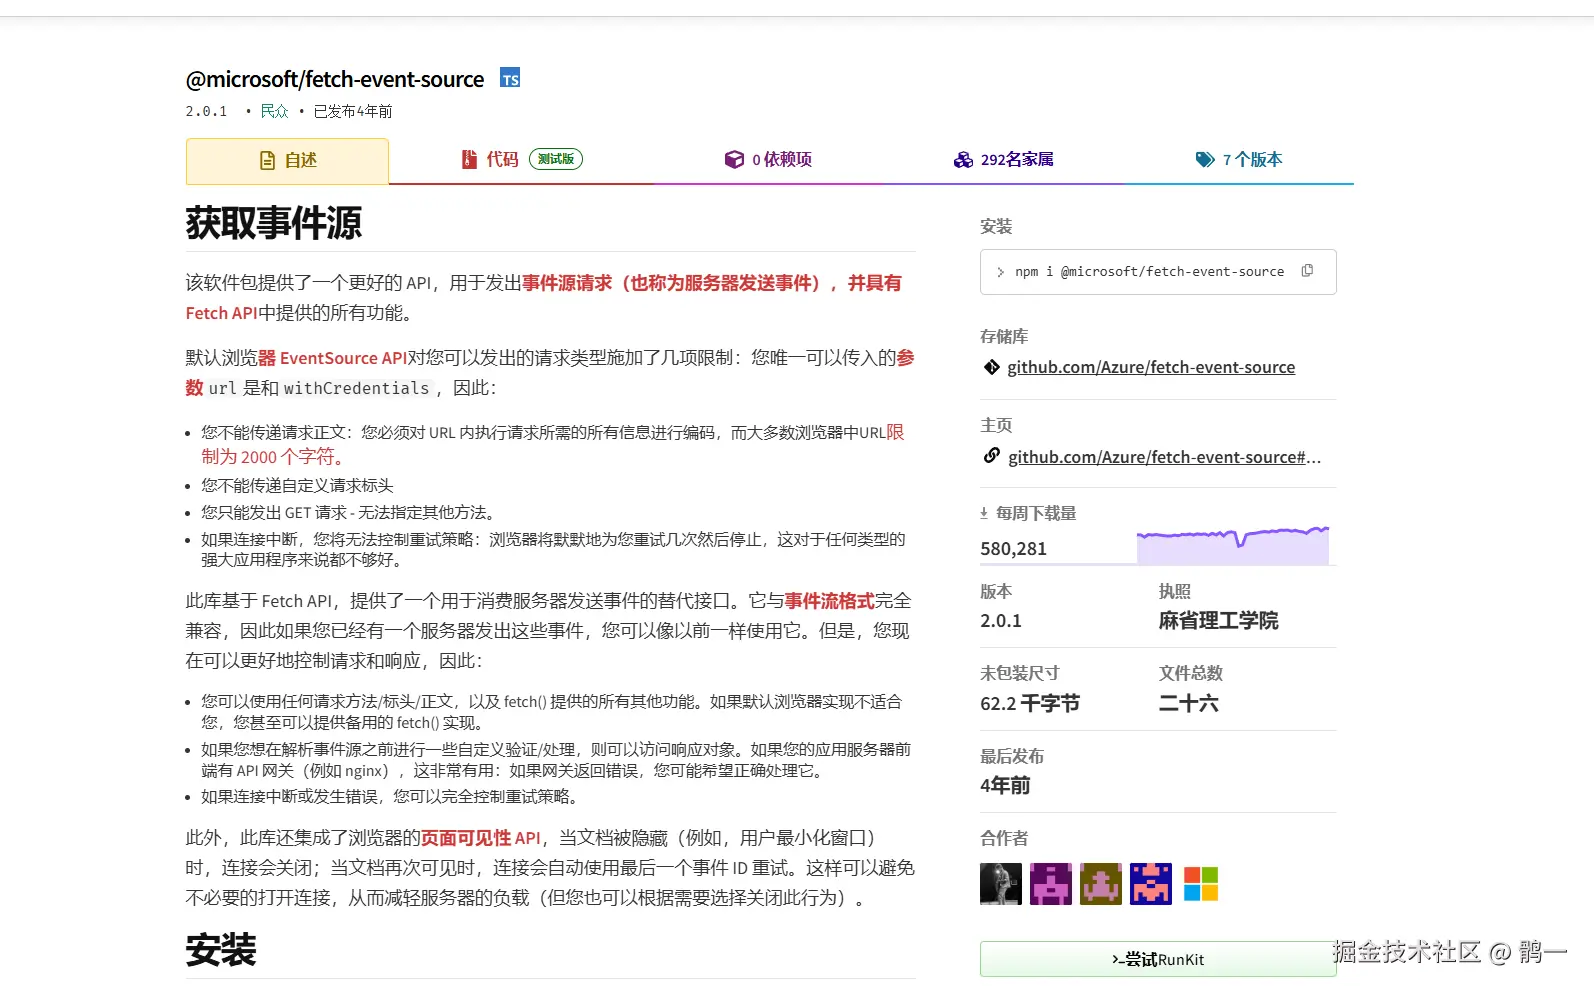The height and width of the screenshot is (992, 1594).
Task: Click the git repository diamond icon
Action: 991,367
